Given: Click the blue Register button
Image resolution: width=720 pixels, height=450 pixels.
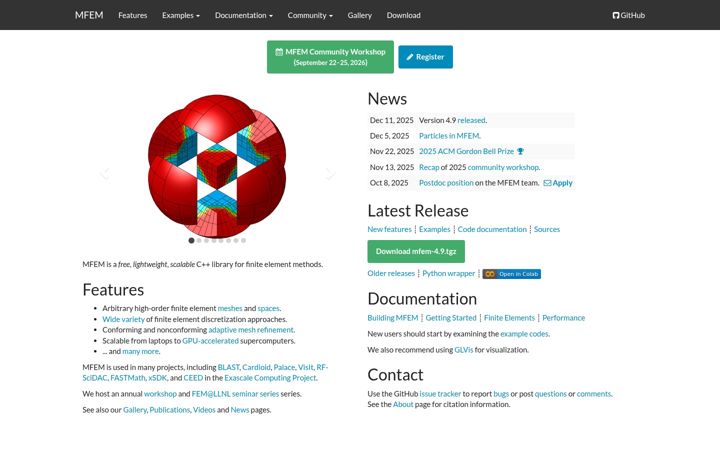Looking at the screenshot, I should pyautogui.click(x=426, y=57).
